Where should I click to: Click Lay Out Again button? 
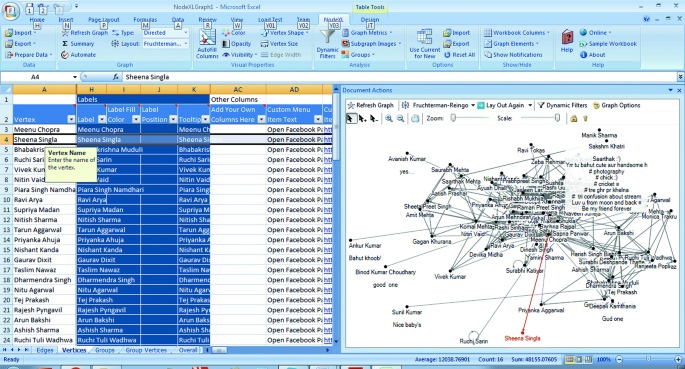coord(501,105)
